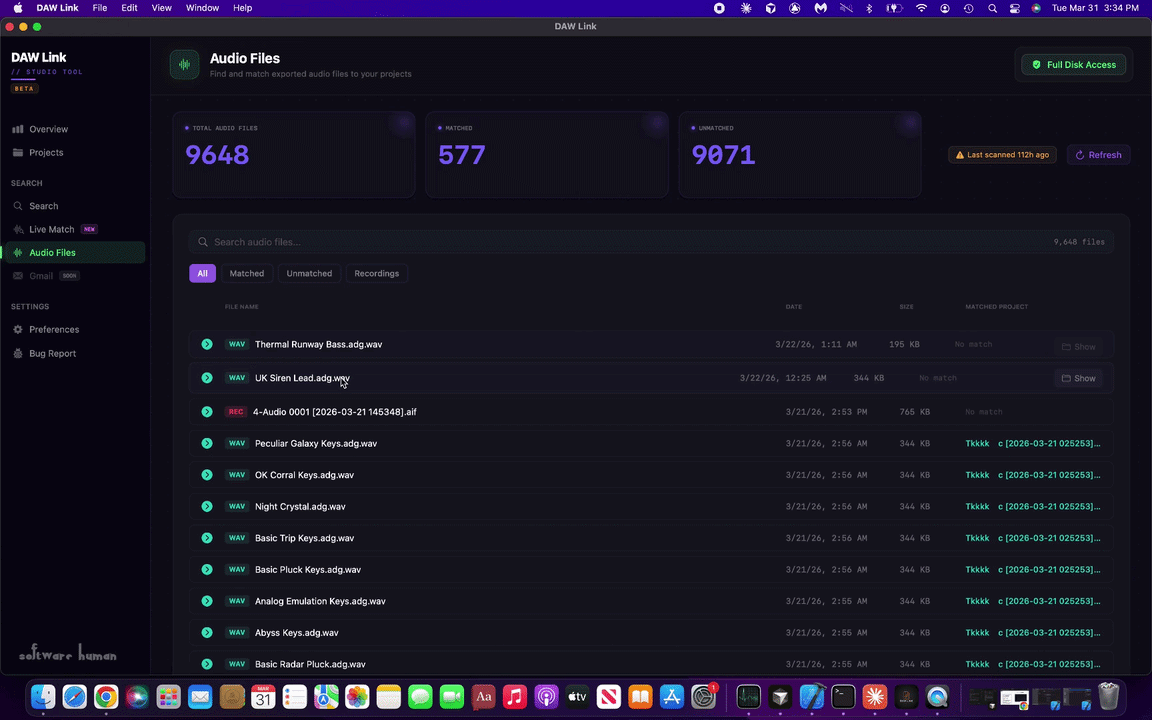This screenshot has width=1152, height=720.
Task: Open Wi-Fi menu in menu bar
Action: click(x=921, y=8)
